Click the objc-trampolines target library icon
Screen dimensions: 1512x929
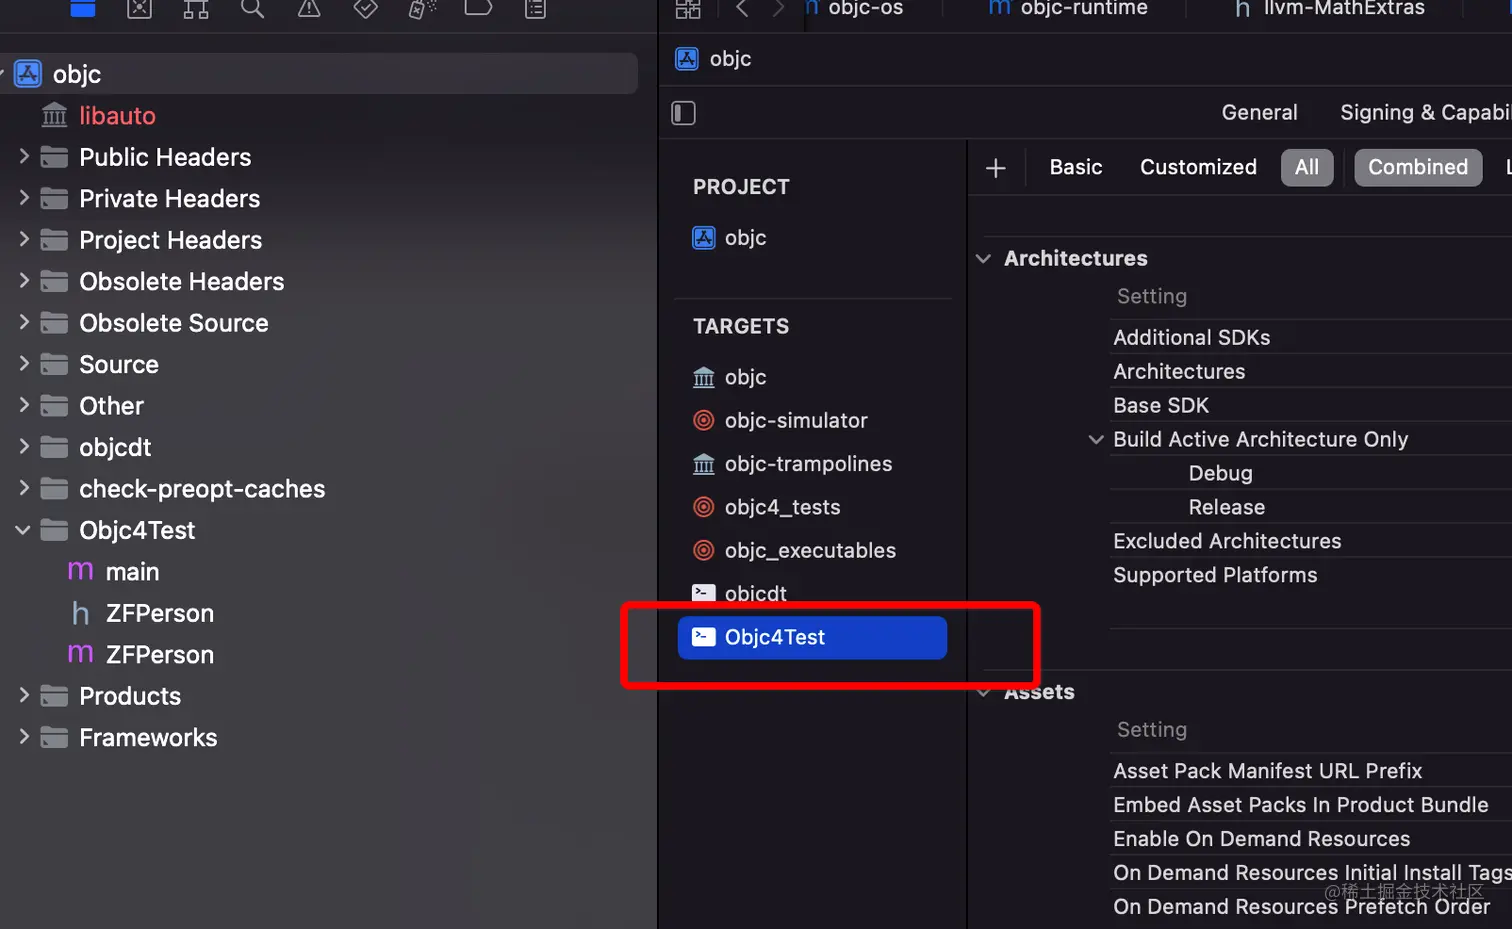[704, 464]
